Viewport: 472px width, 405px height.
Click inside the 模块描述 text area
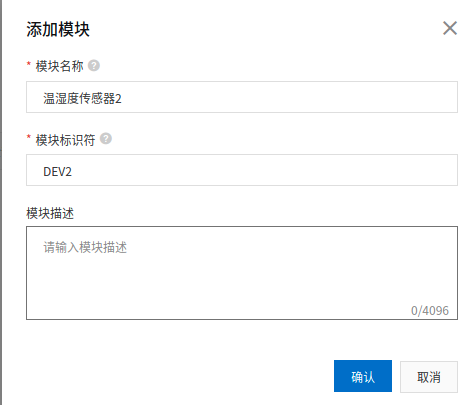(242, 273)
